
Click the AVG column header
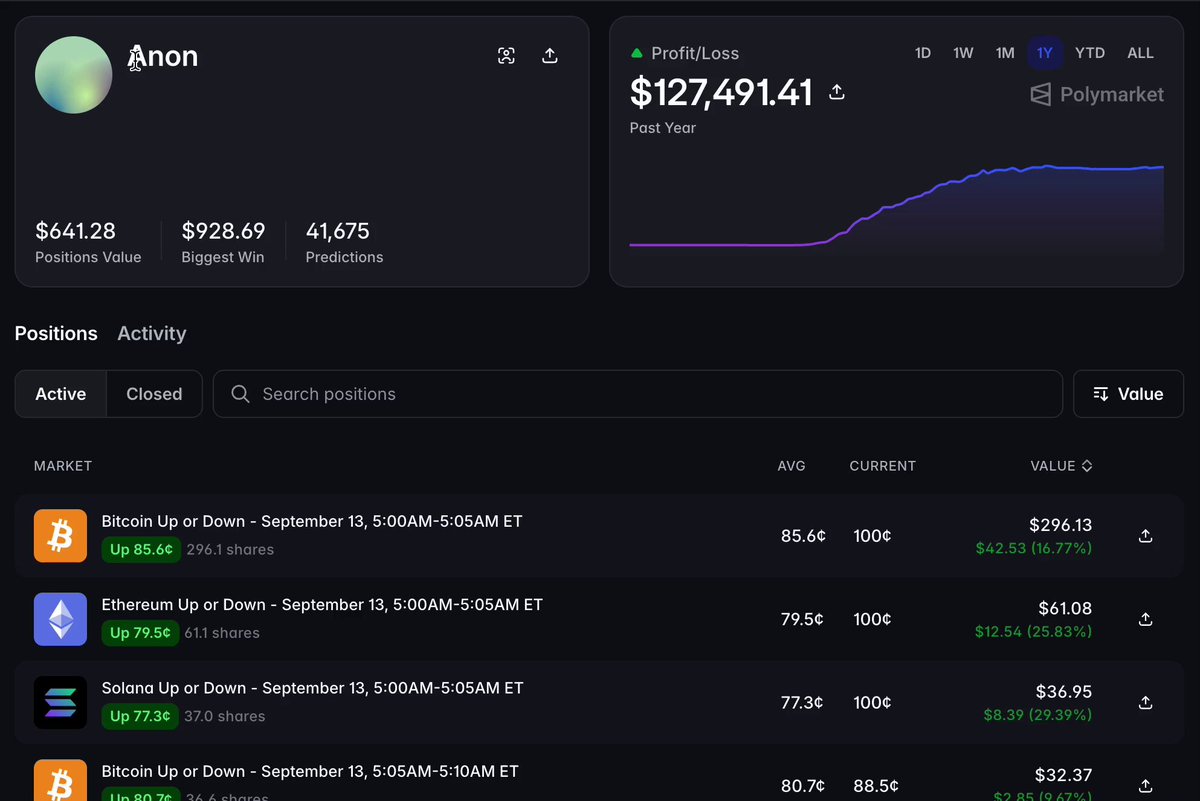pyautogui.click(x=791, y=466)
